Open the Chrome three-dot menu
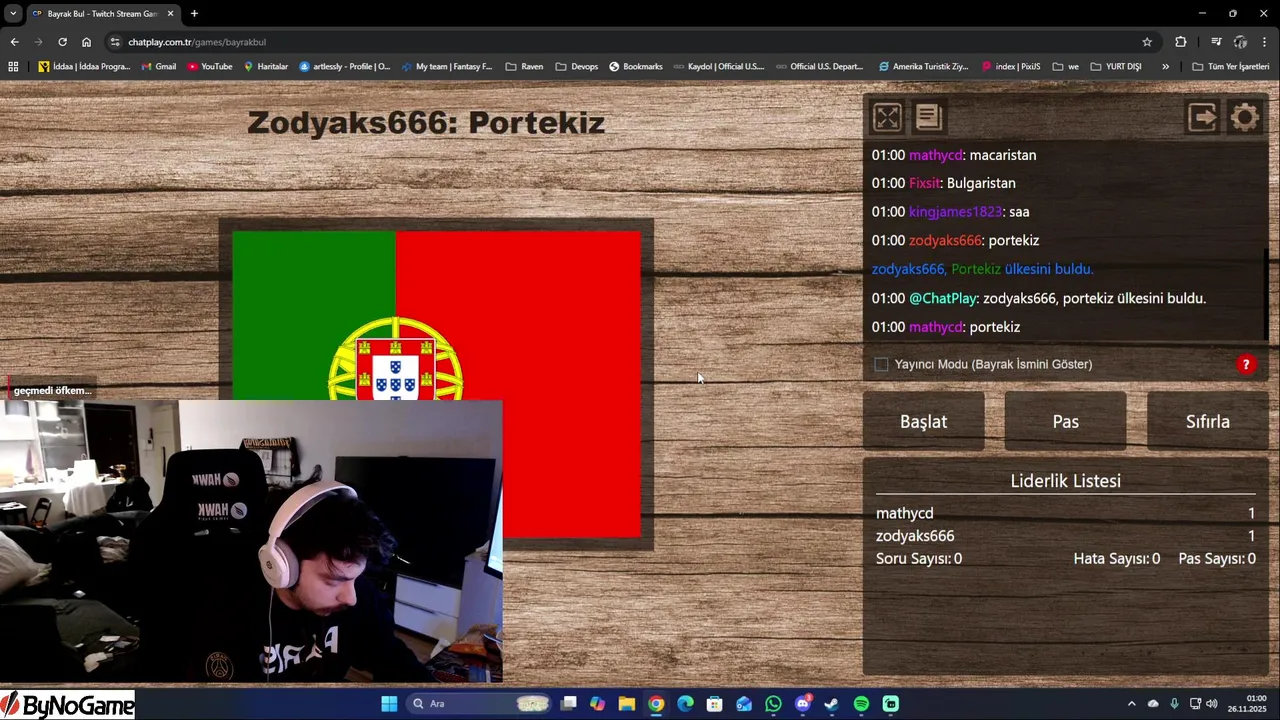Image resolution: width=1280 pixels, height=720 pixels. pos(1265,42)
